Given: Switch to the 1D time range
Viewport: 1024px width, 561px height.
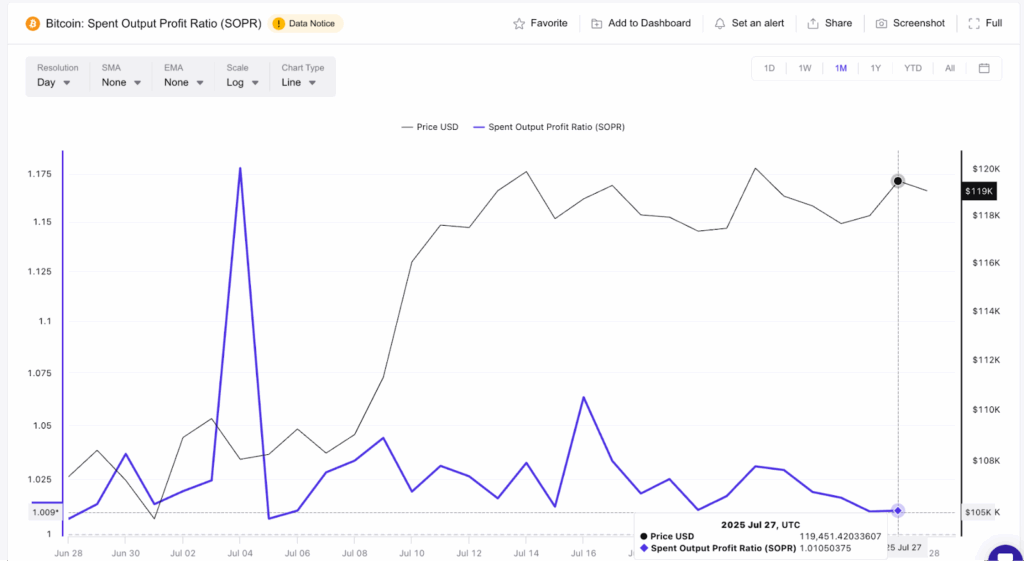Looking at the screenshot, I should [769, 68].
